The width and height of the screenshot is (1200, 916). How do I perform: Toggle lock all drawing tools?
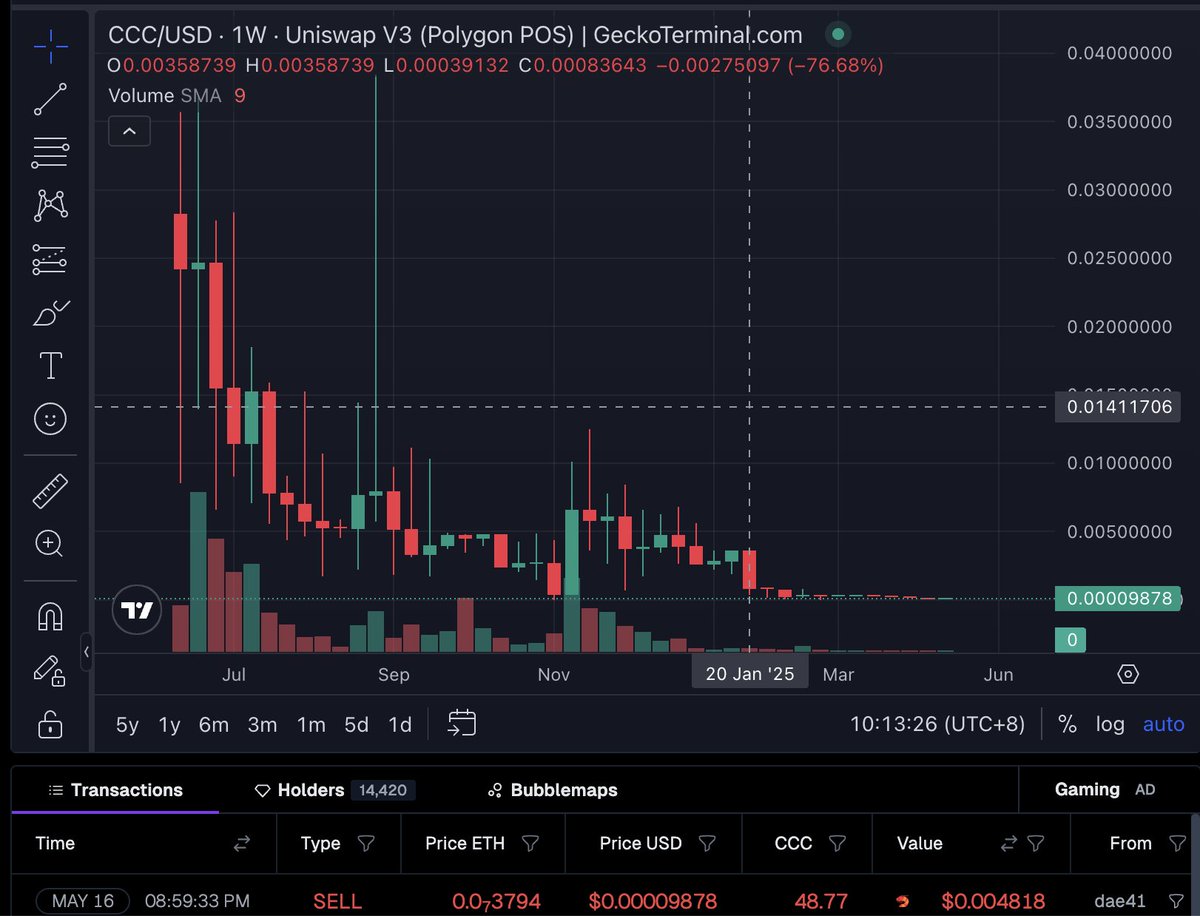click(x=50, y=724)
